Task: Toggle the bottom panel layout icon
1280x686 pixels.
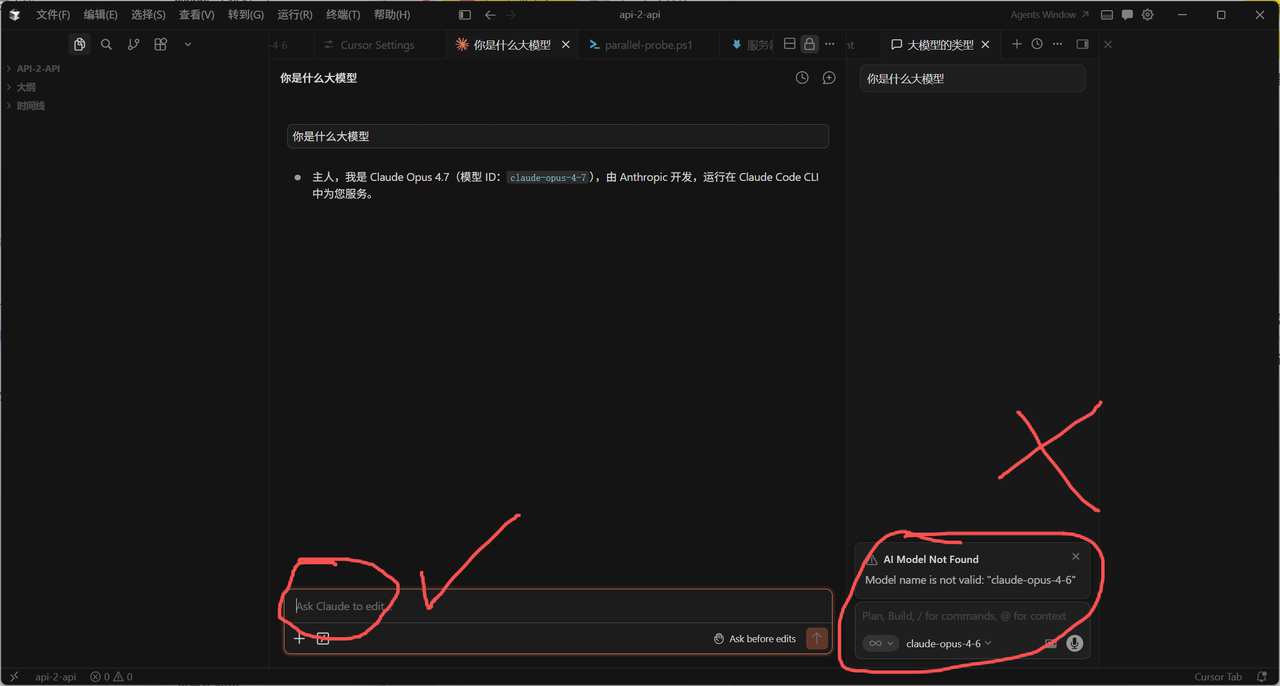Action: coord(1107,15)
